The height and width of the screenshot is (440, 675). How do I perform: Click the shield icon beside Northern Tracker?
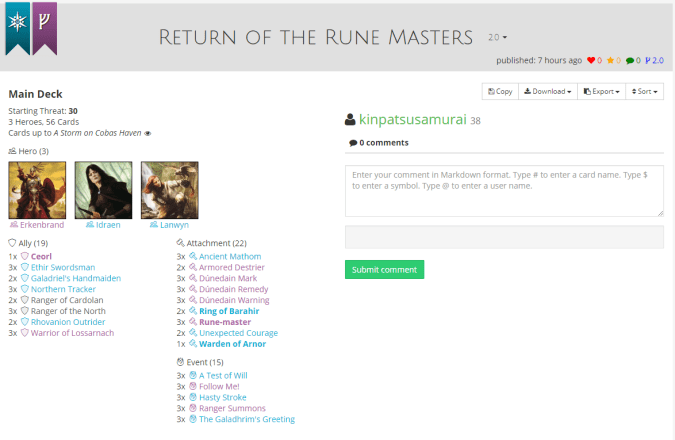(25, 289)
